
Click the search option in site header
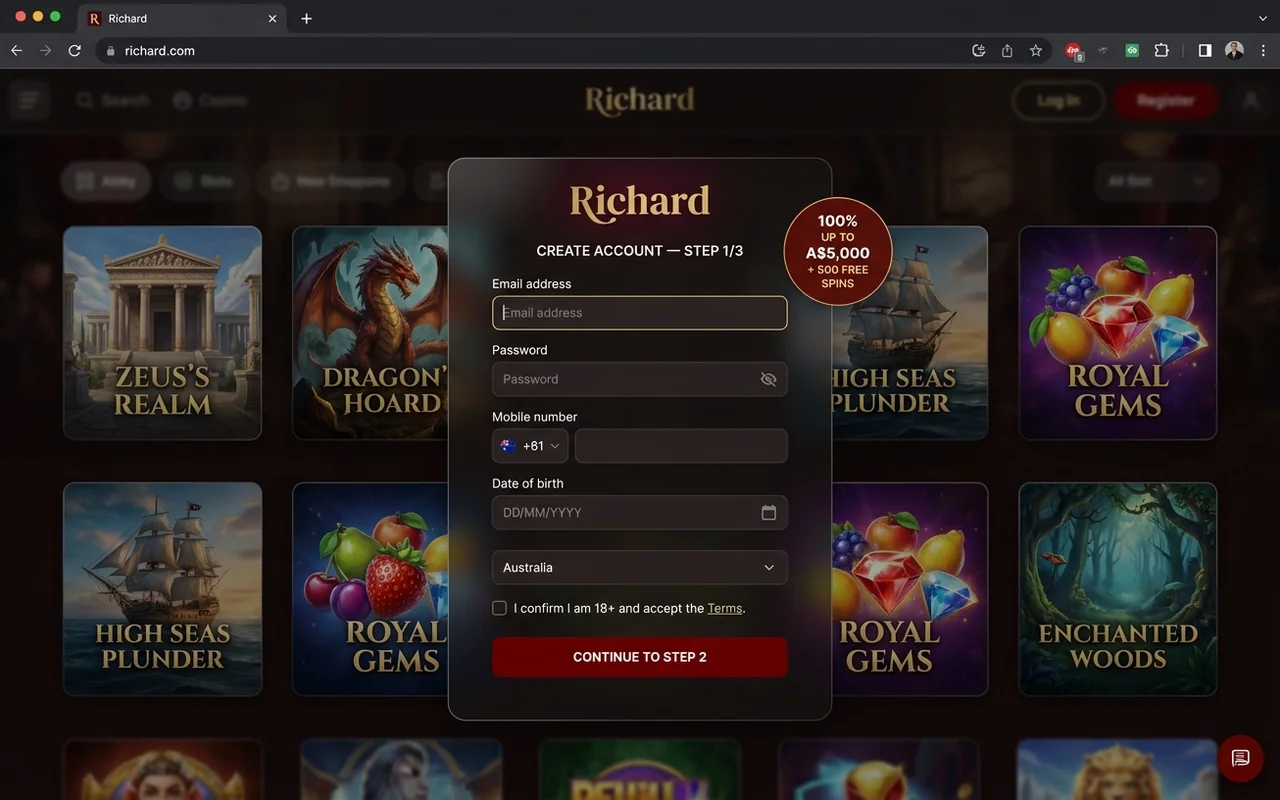click(112, 100)
